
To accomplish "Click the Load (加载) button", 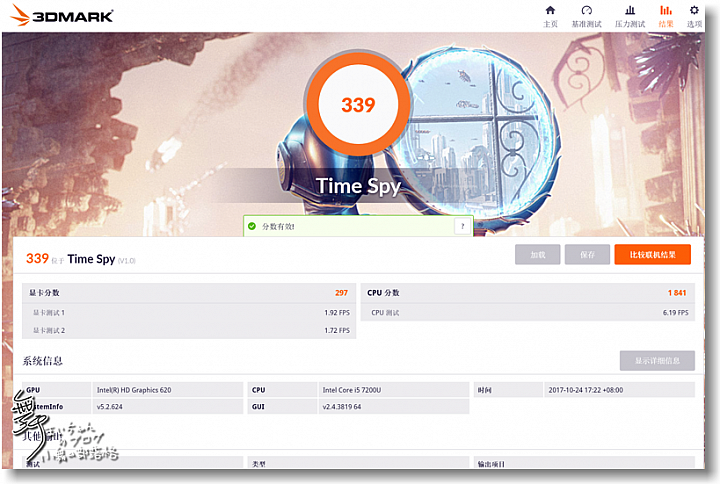I will (537, 254).
